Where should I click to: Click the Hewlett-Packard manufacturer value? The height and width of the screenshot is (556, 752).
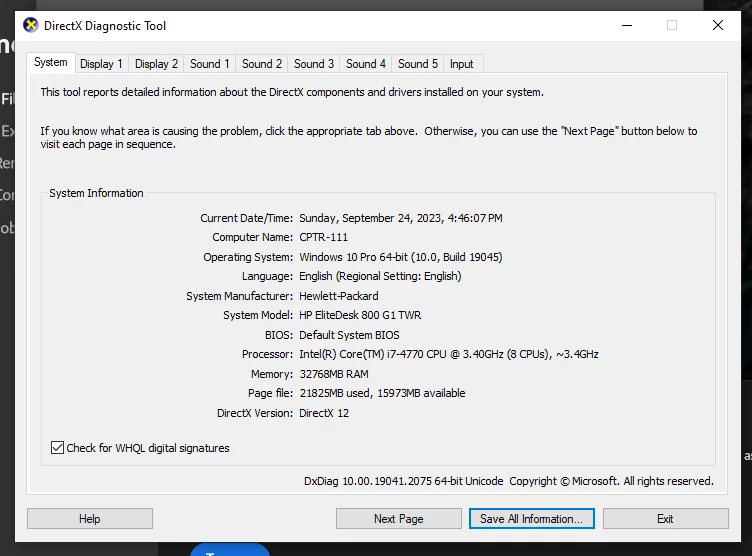pos(339,296)
